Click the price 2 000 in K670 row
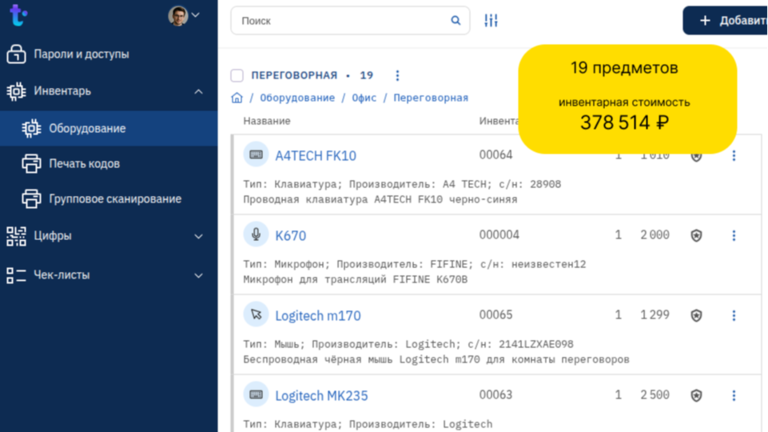Viewport: 768px width, 432px height. [655, 235]
